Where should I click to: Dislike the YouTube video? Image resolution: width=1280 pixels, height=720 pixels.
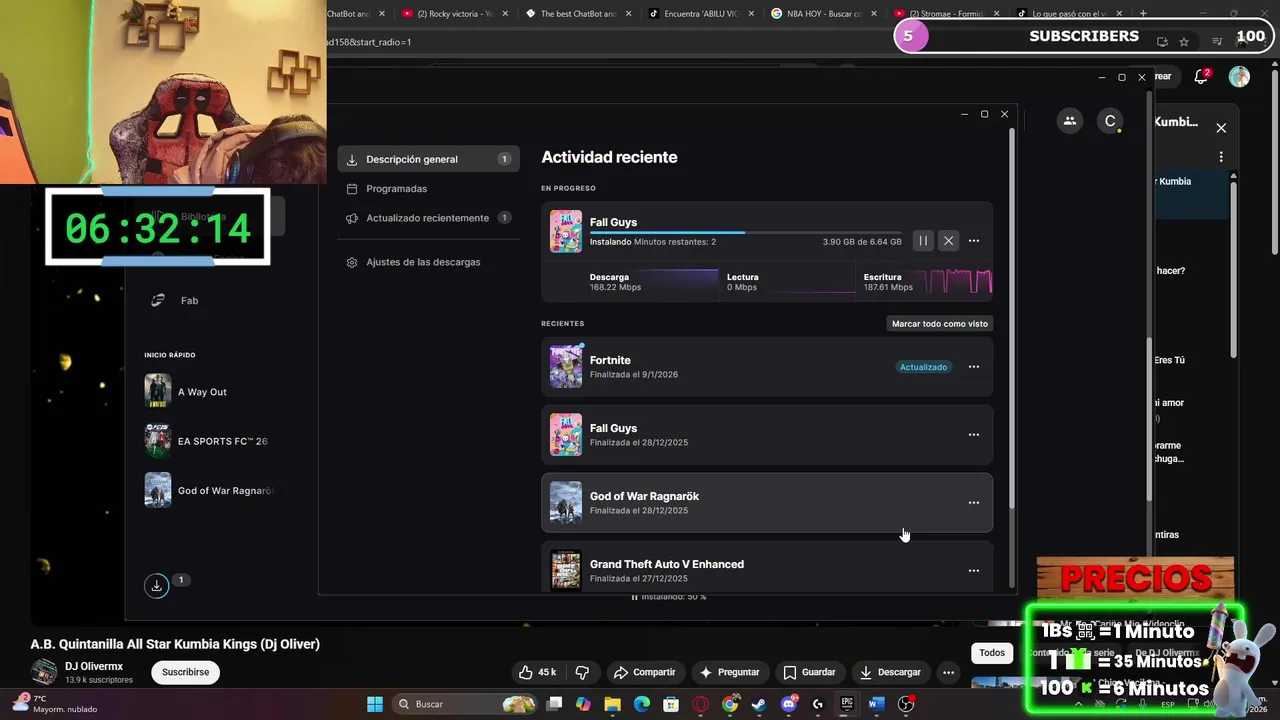[582, 672]
